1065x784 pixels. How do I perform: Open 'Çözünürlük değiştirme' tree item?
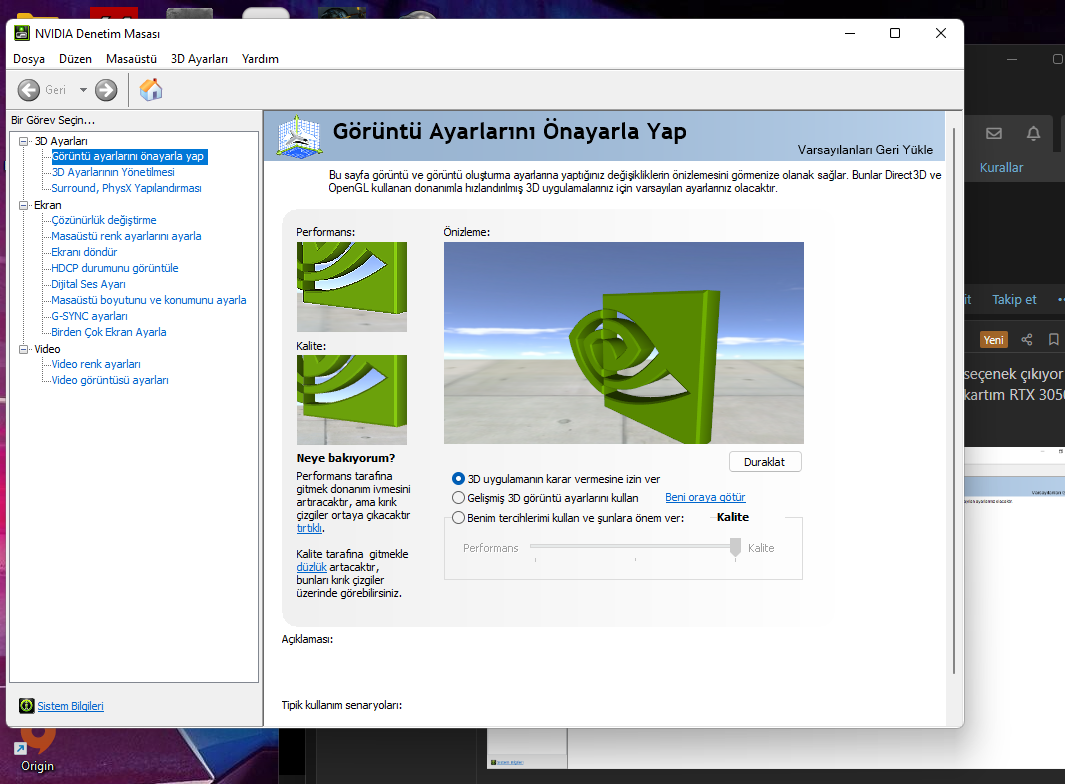click(104, 220)
